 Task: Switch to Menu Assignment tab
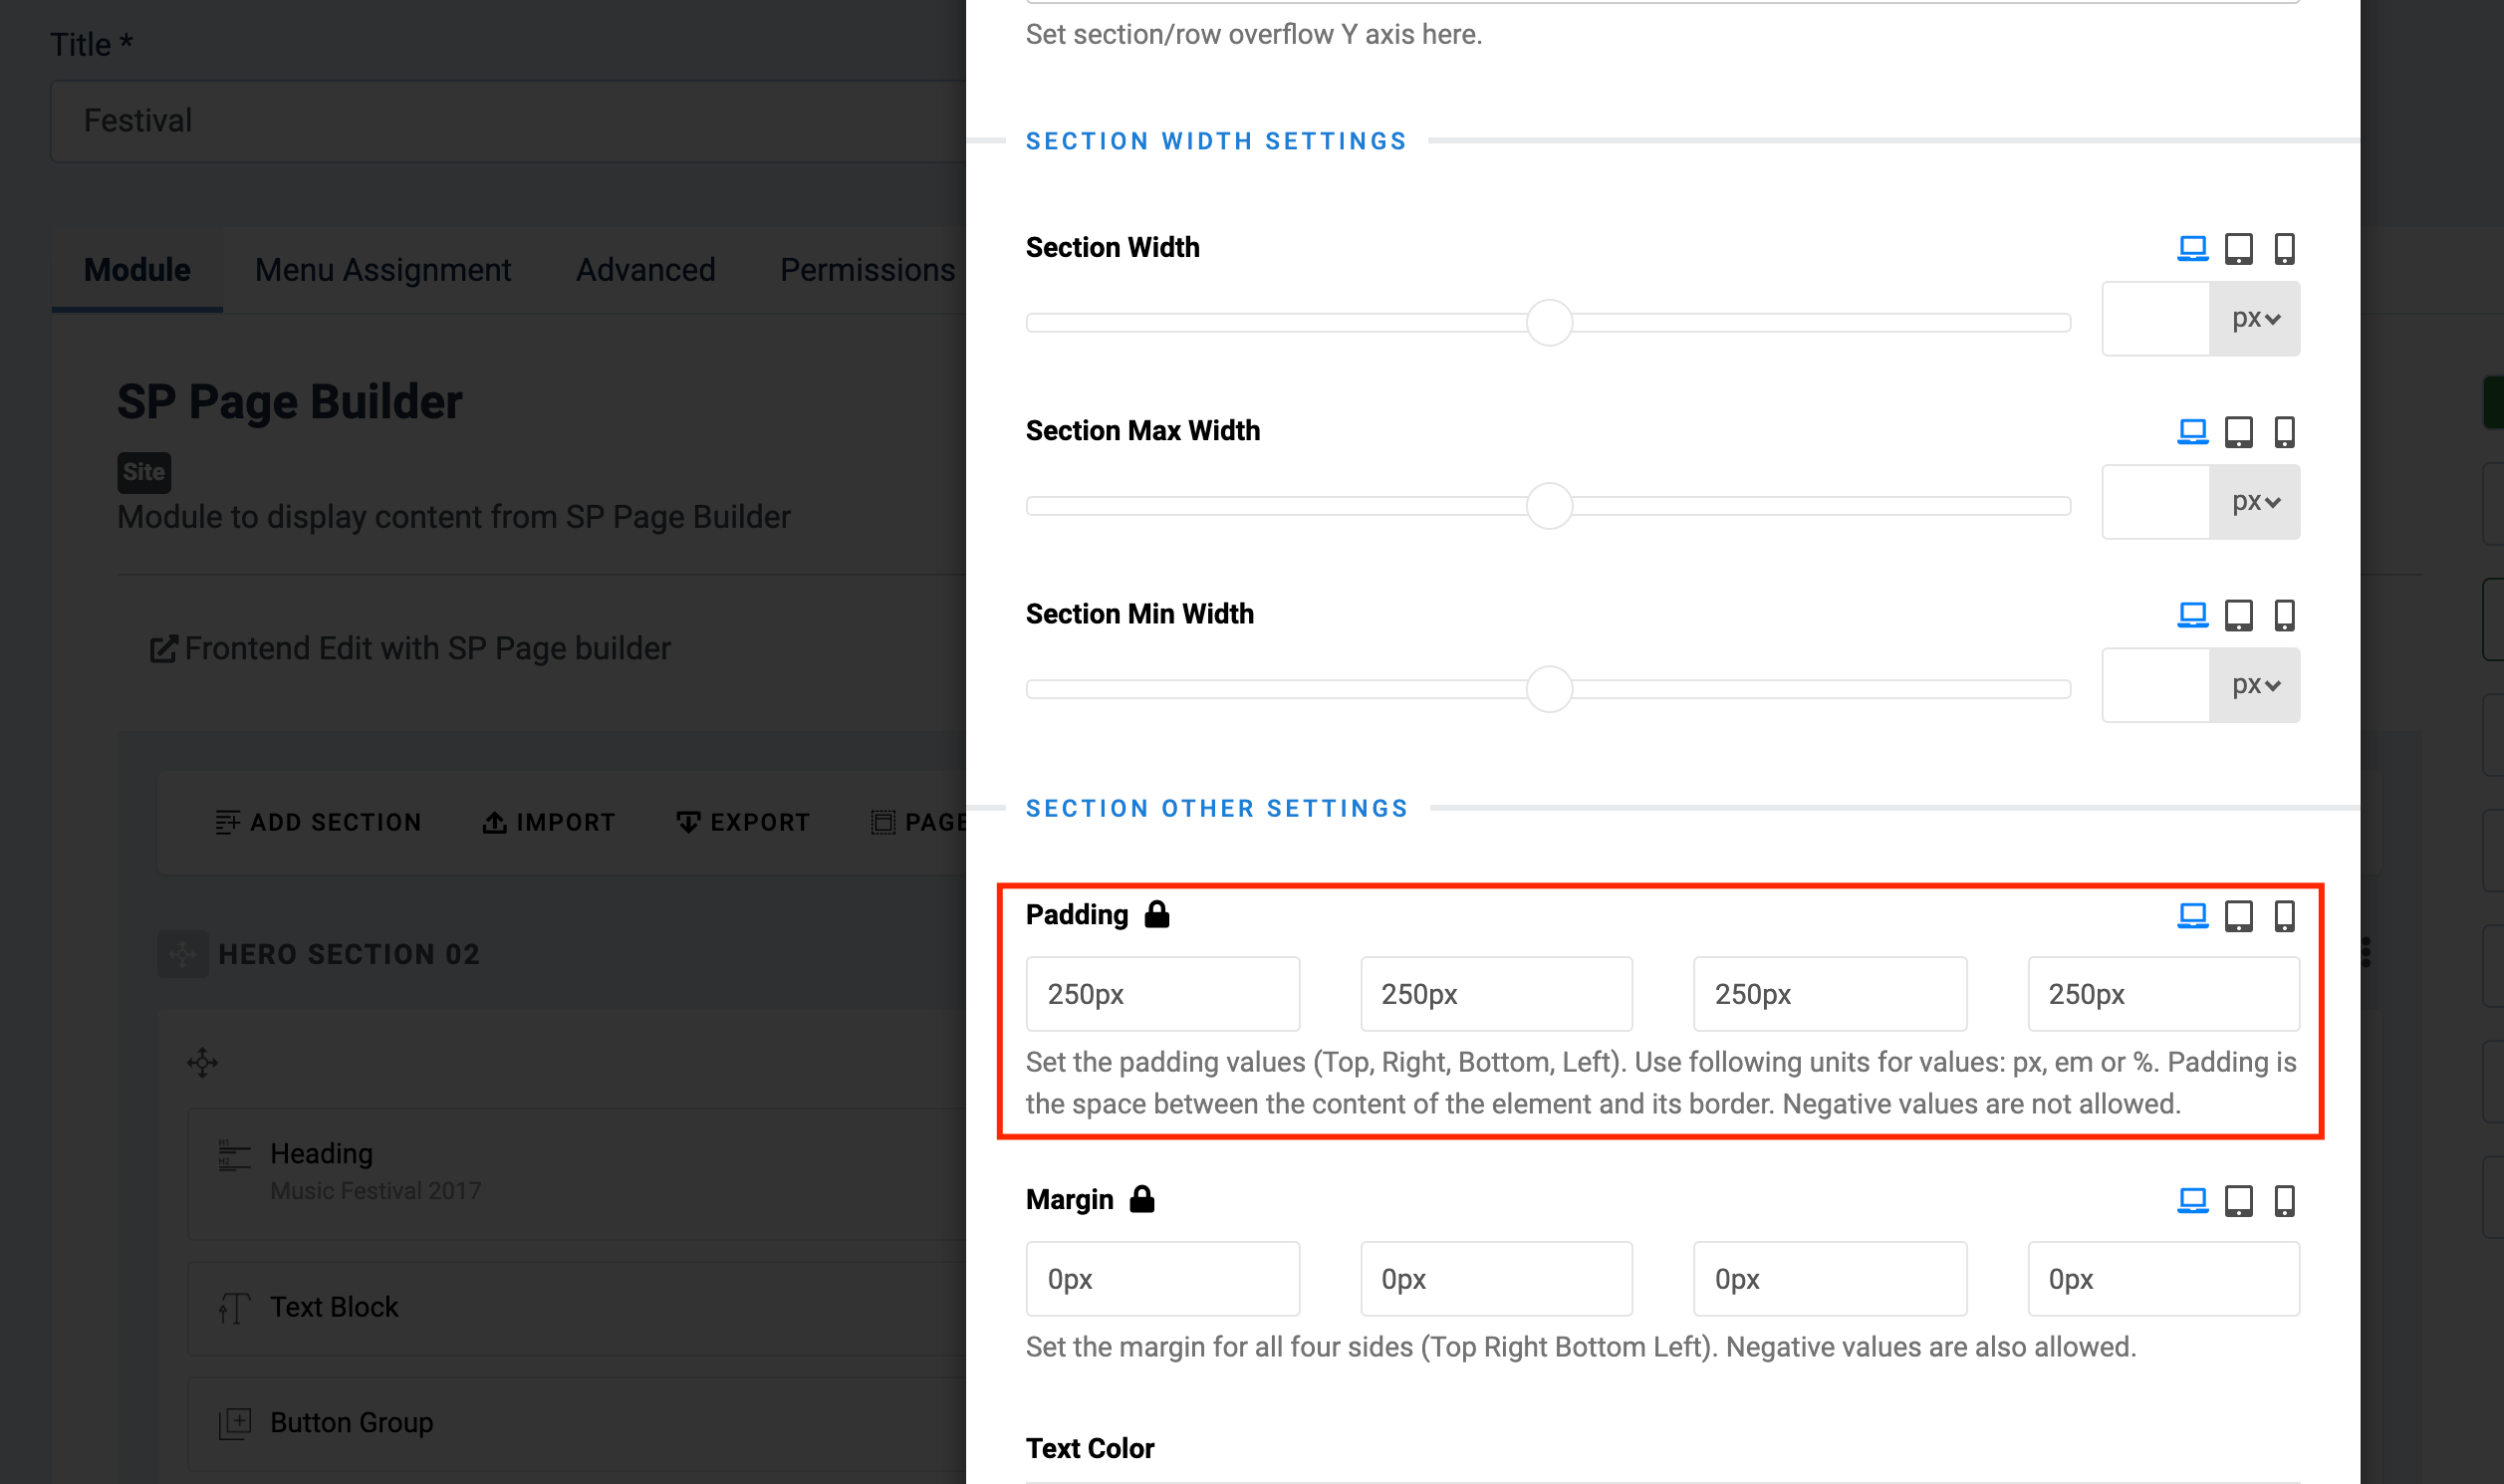click(x=382, y=270)
